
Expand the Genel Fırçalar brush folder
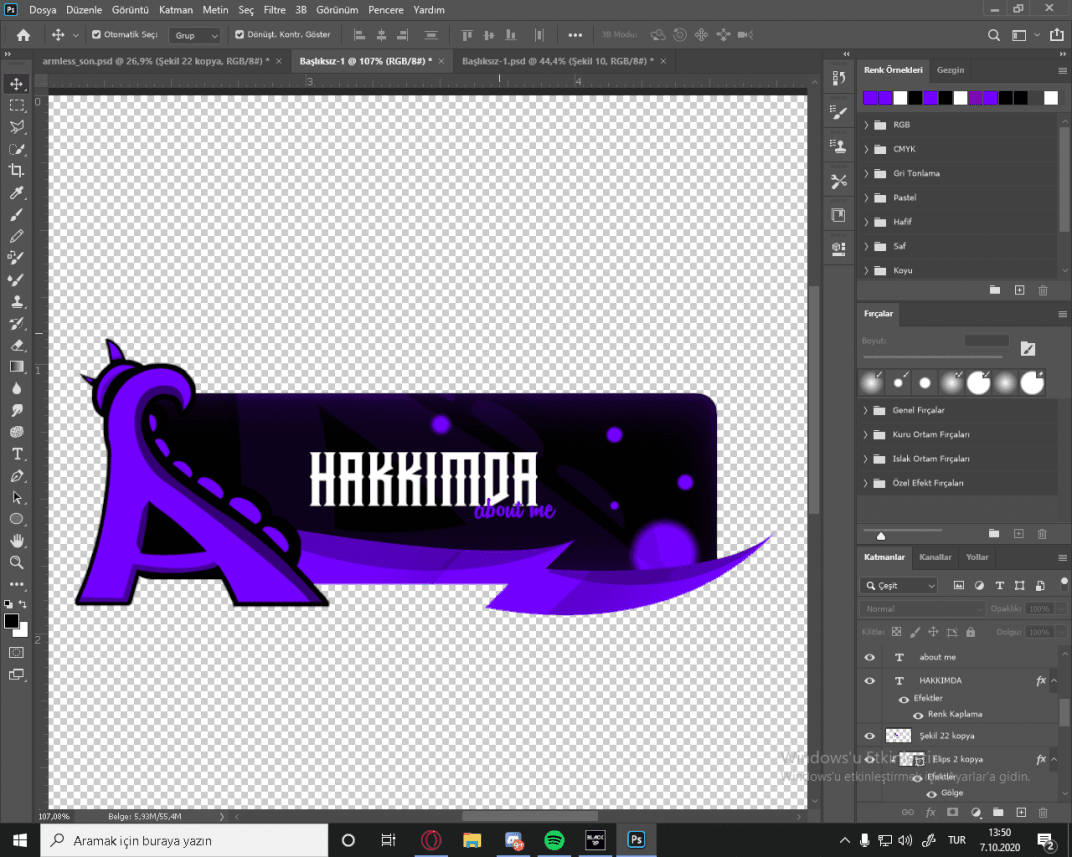coord(866,410)
